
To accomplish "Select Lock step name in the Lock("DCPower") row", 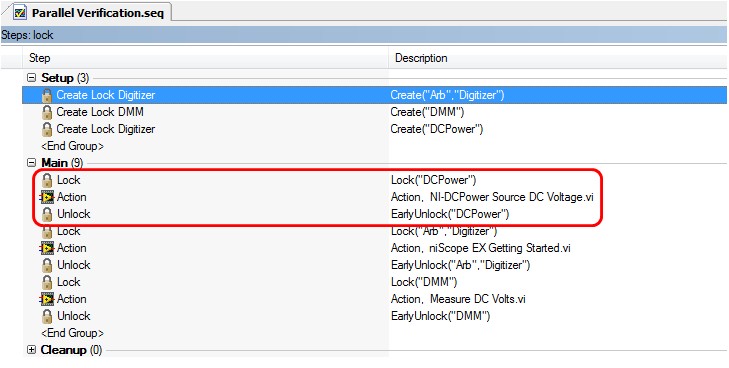I will (x=68, y=180).
